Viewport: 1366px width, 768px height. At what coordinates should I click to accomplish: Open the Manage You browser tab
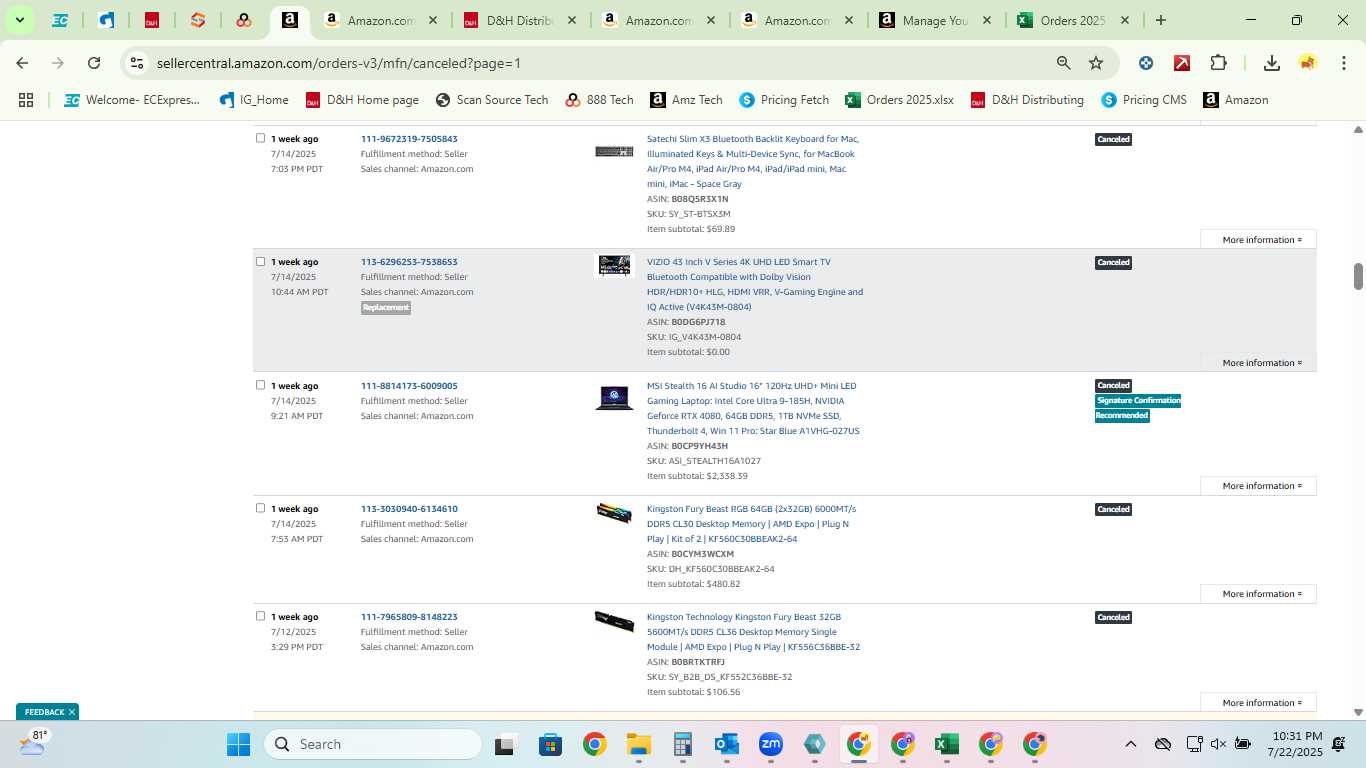click(x=935, y=20)
